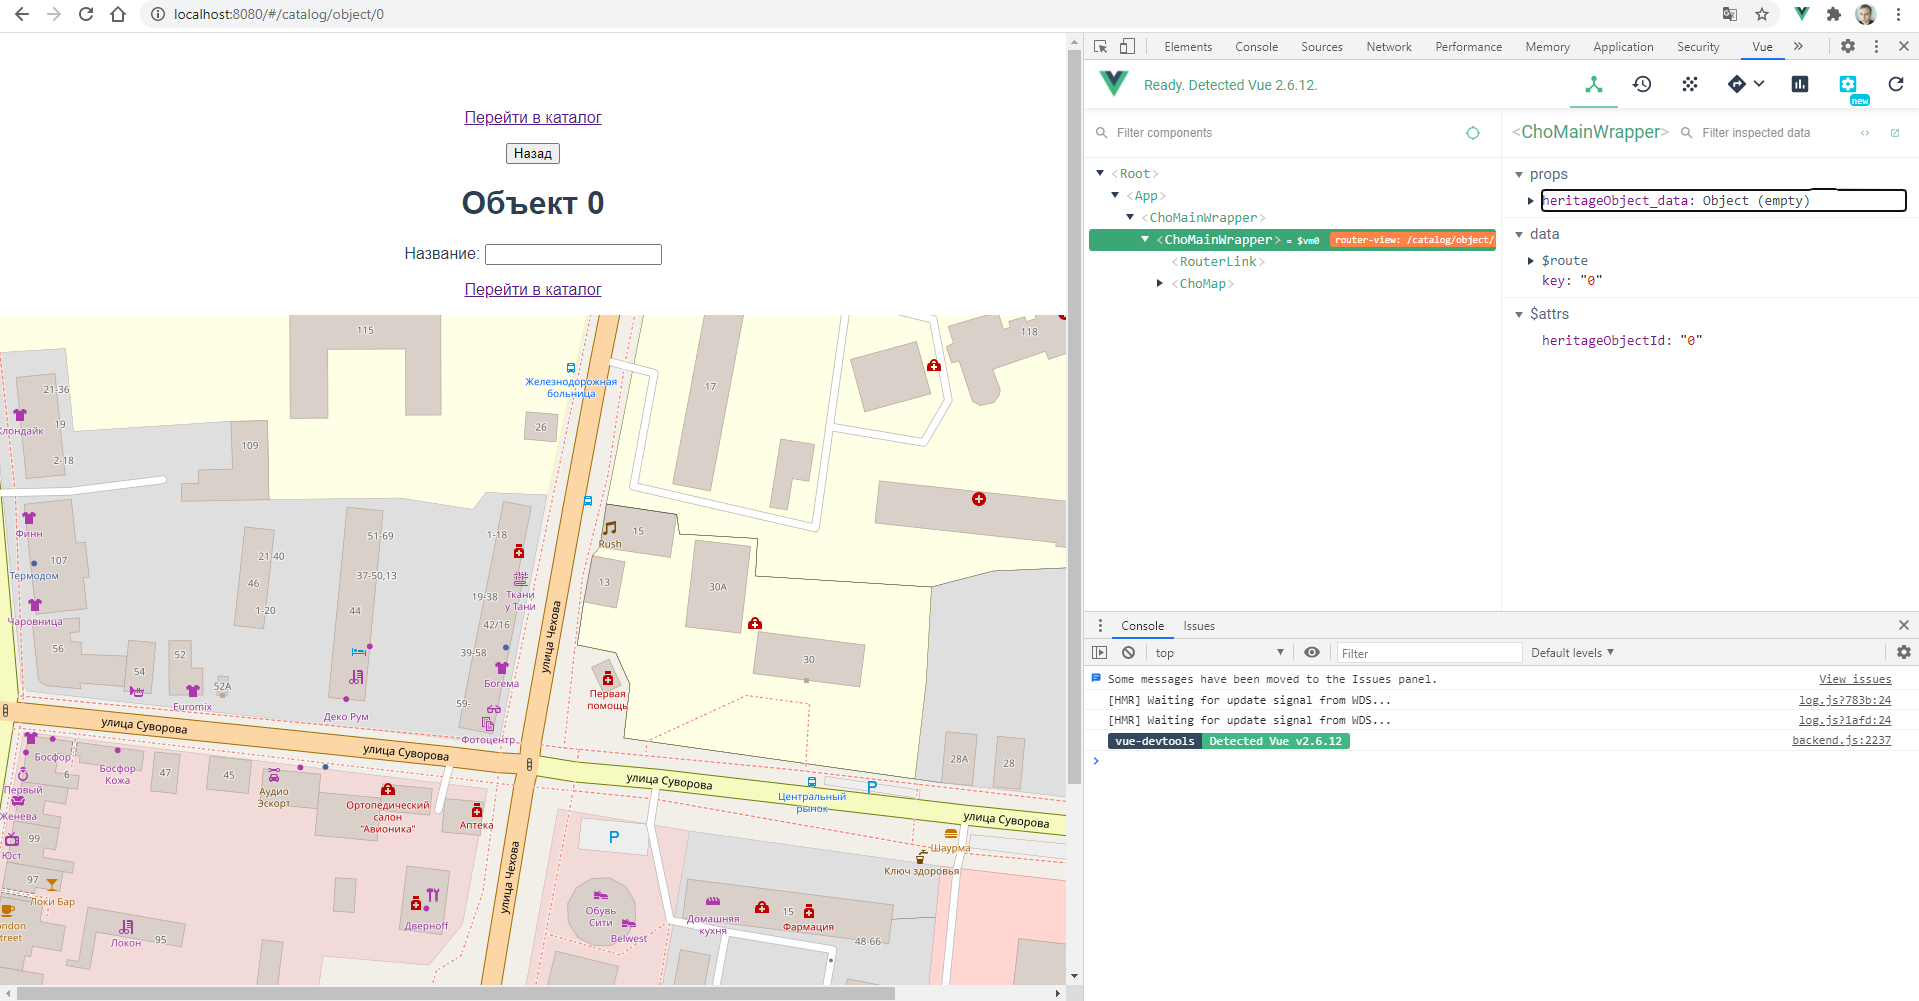Switch to Elements tab in DevTools
The image size is (1919, 1001).
tap(1188, 47)
